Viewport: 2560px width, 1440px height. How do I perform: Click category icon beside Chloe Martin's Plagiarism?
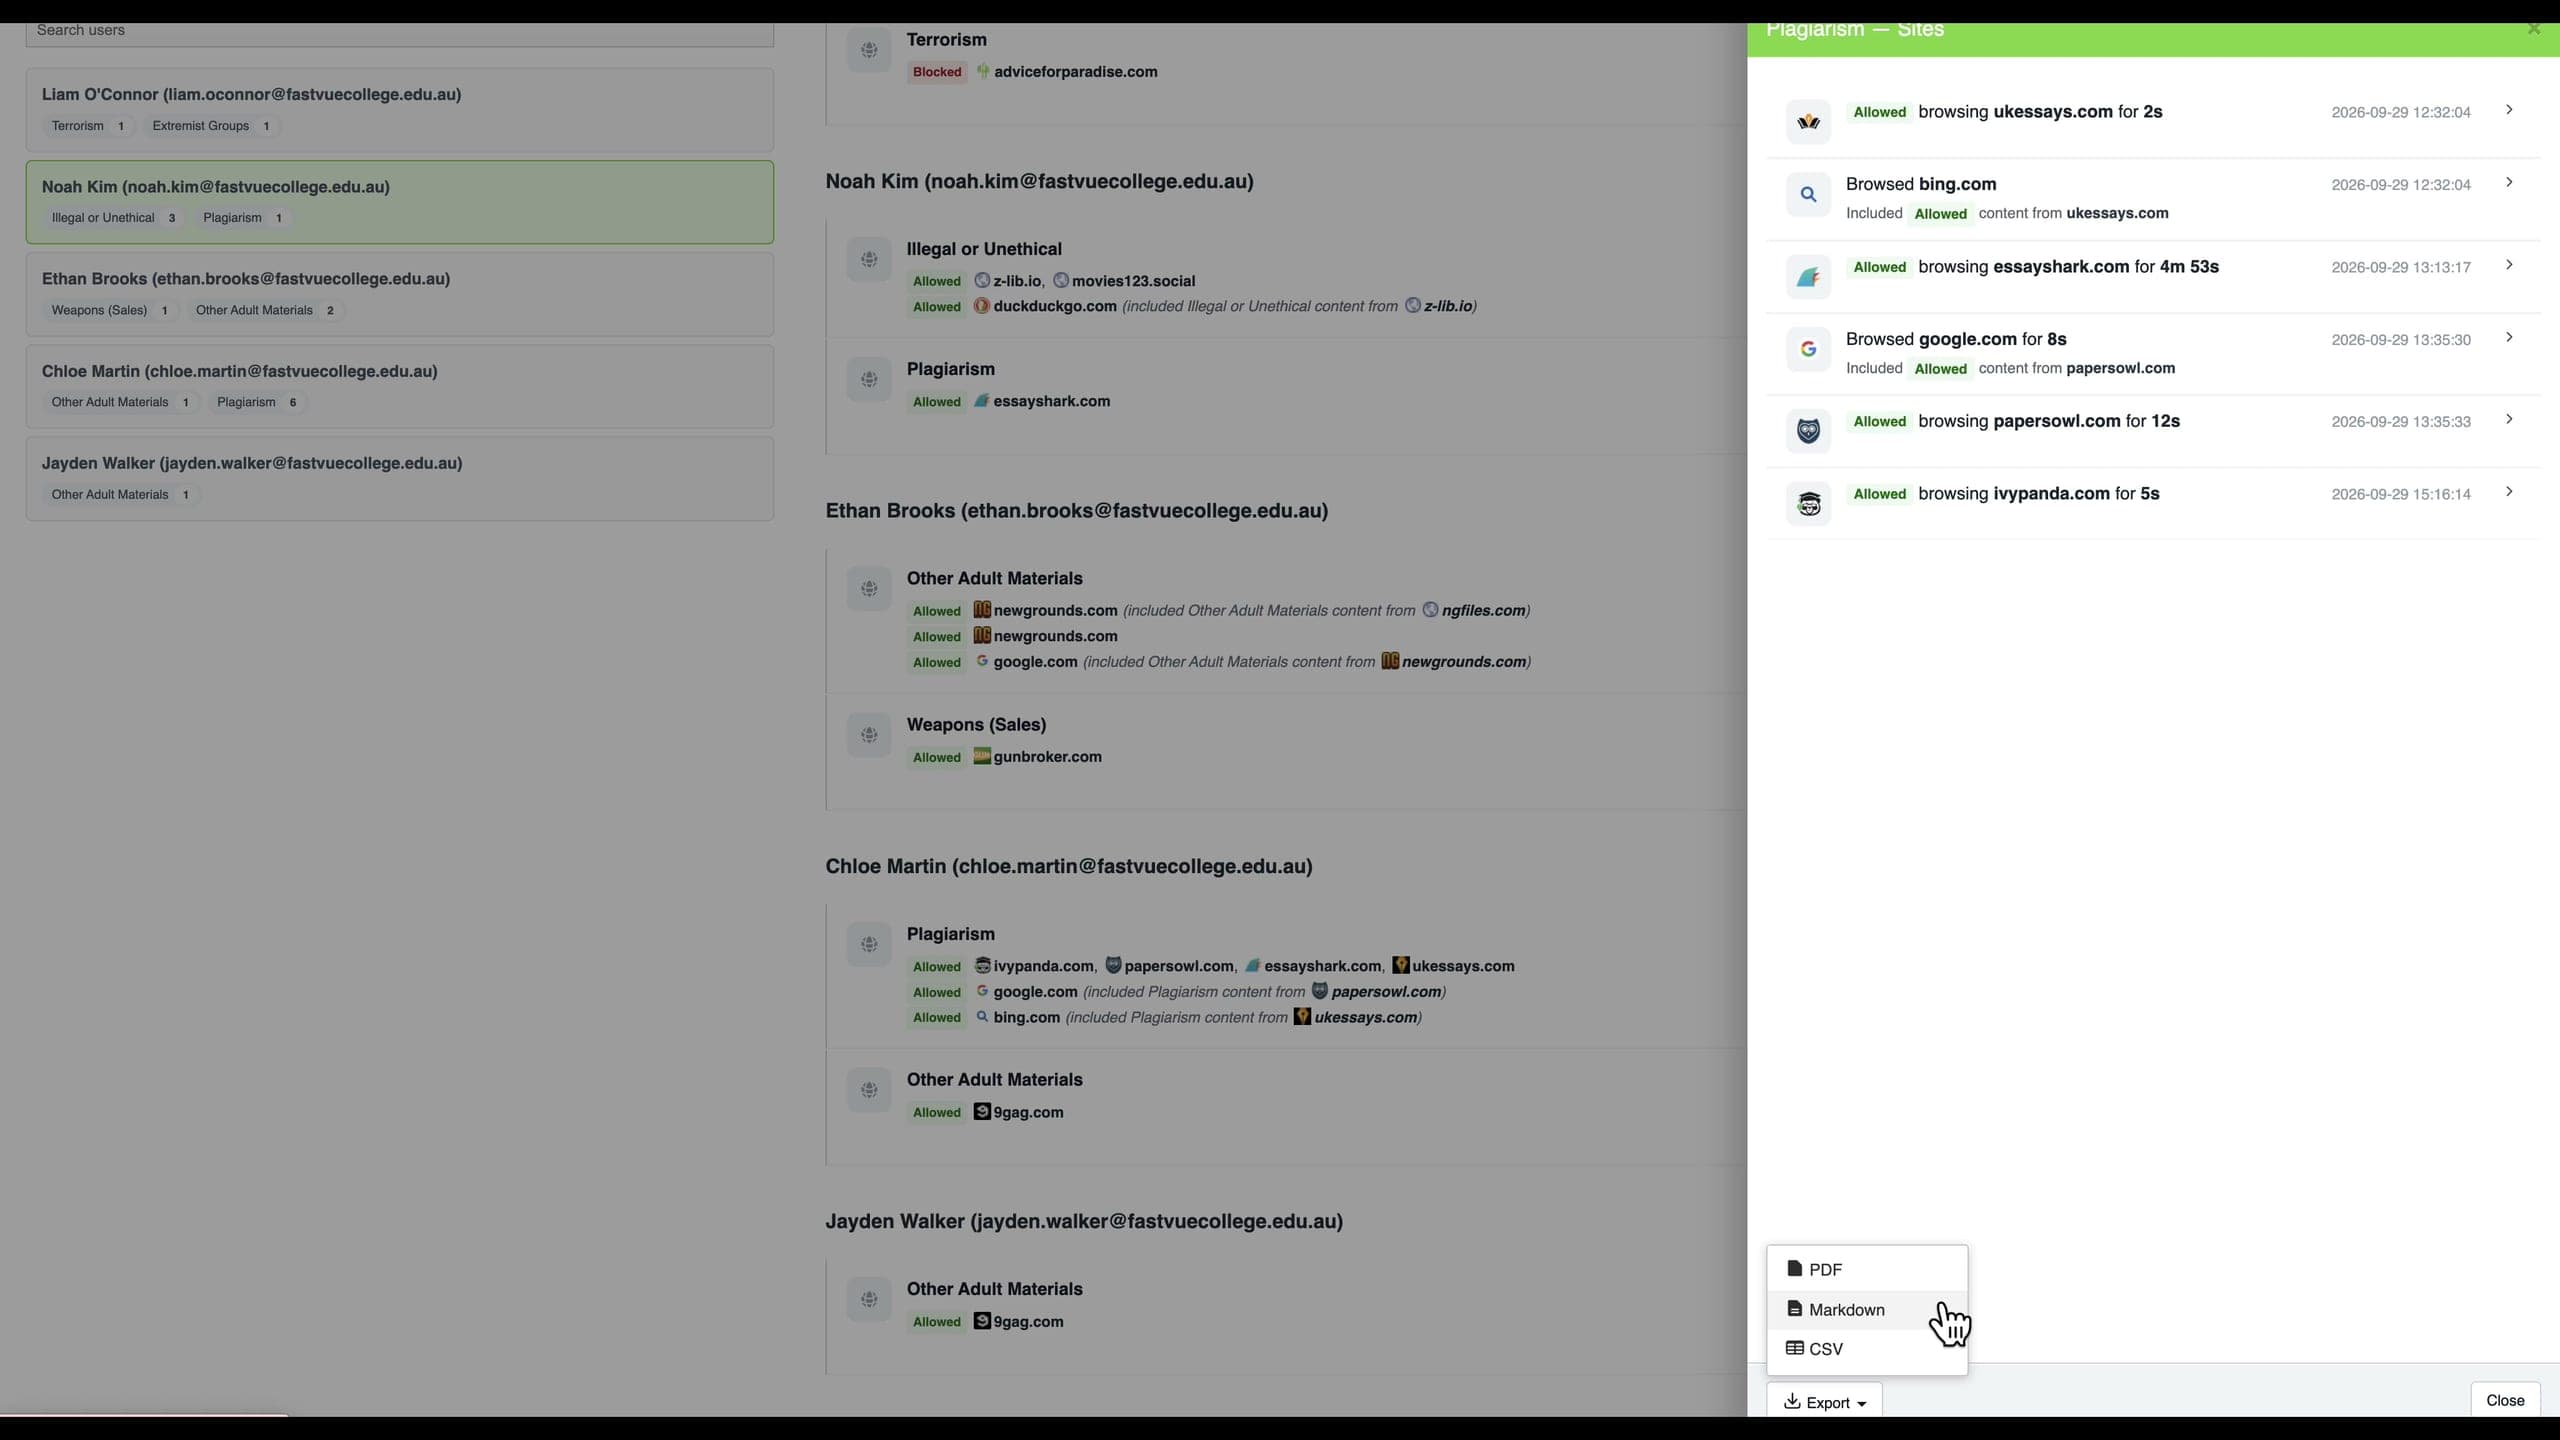click(x=869, y=944)
